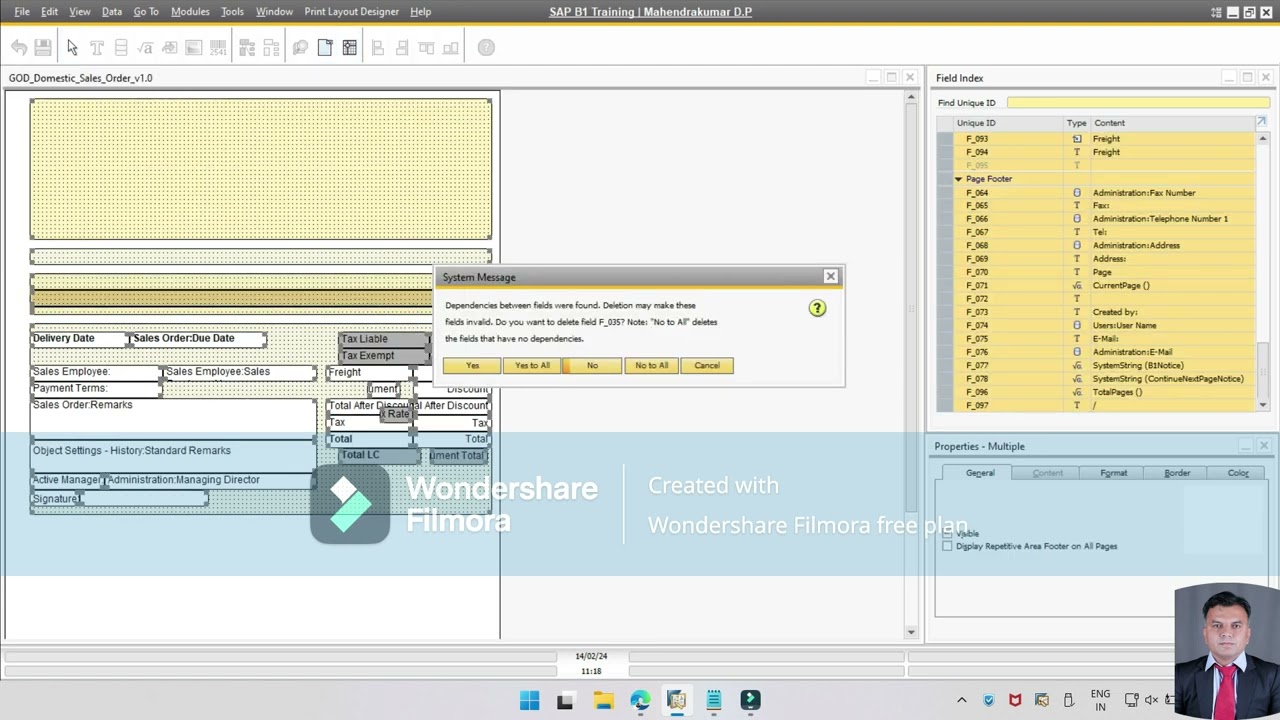
Task: Click the volume muted tray icon
Action: click(1152, 700)
